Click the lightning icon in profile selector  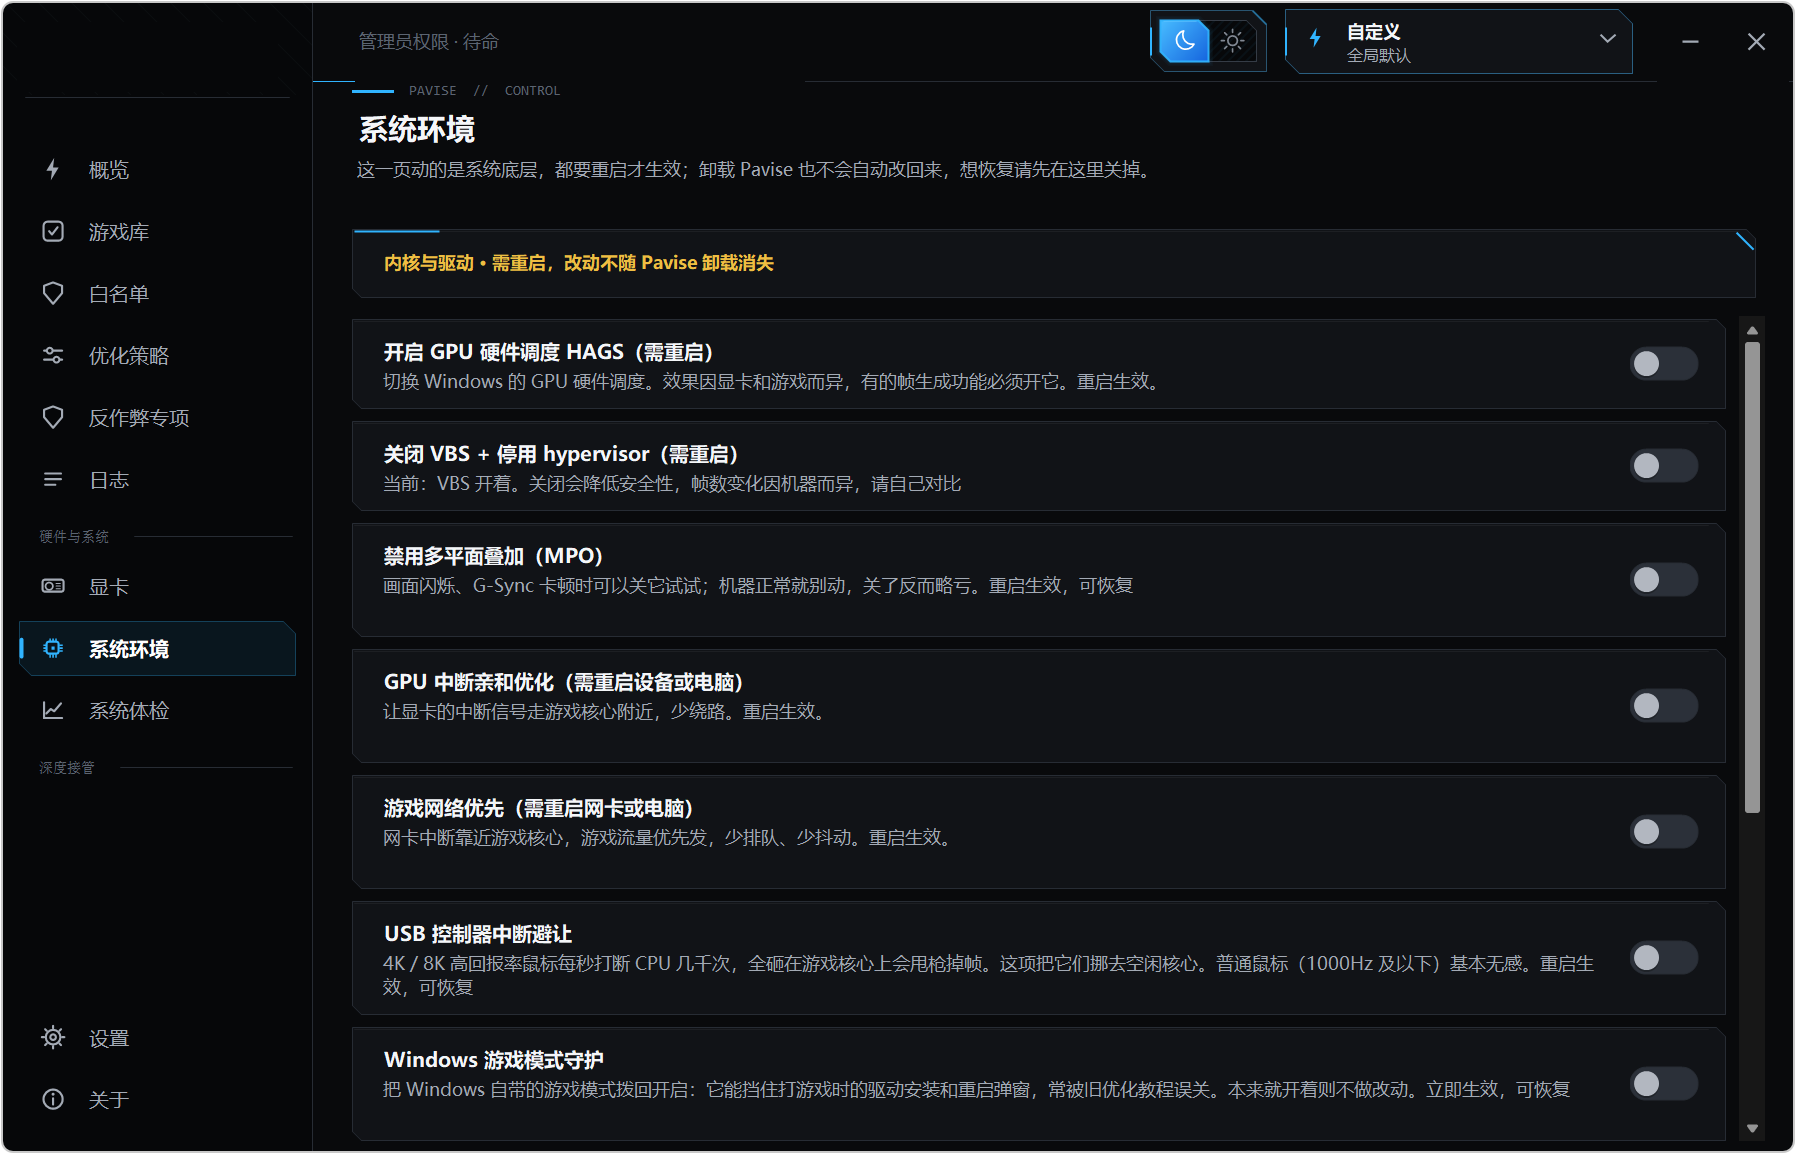1316,38
